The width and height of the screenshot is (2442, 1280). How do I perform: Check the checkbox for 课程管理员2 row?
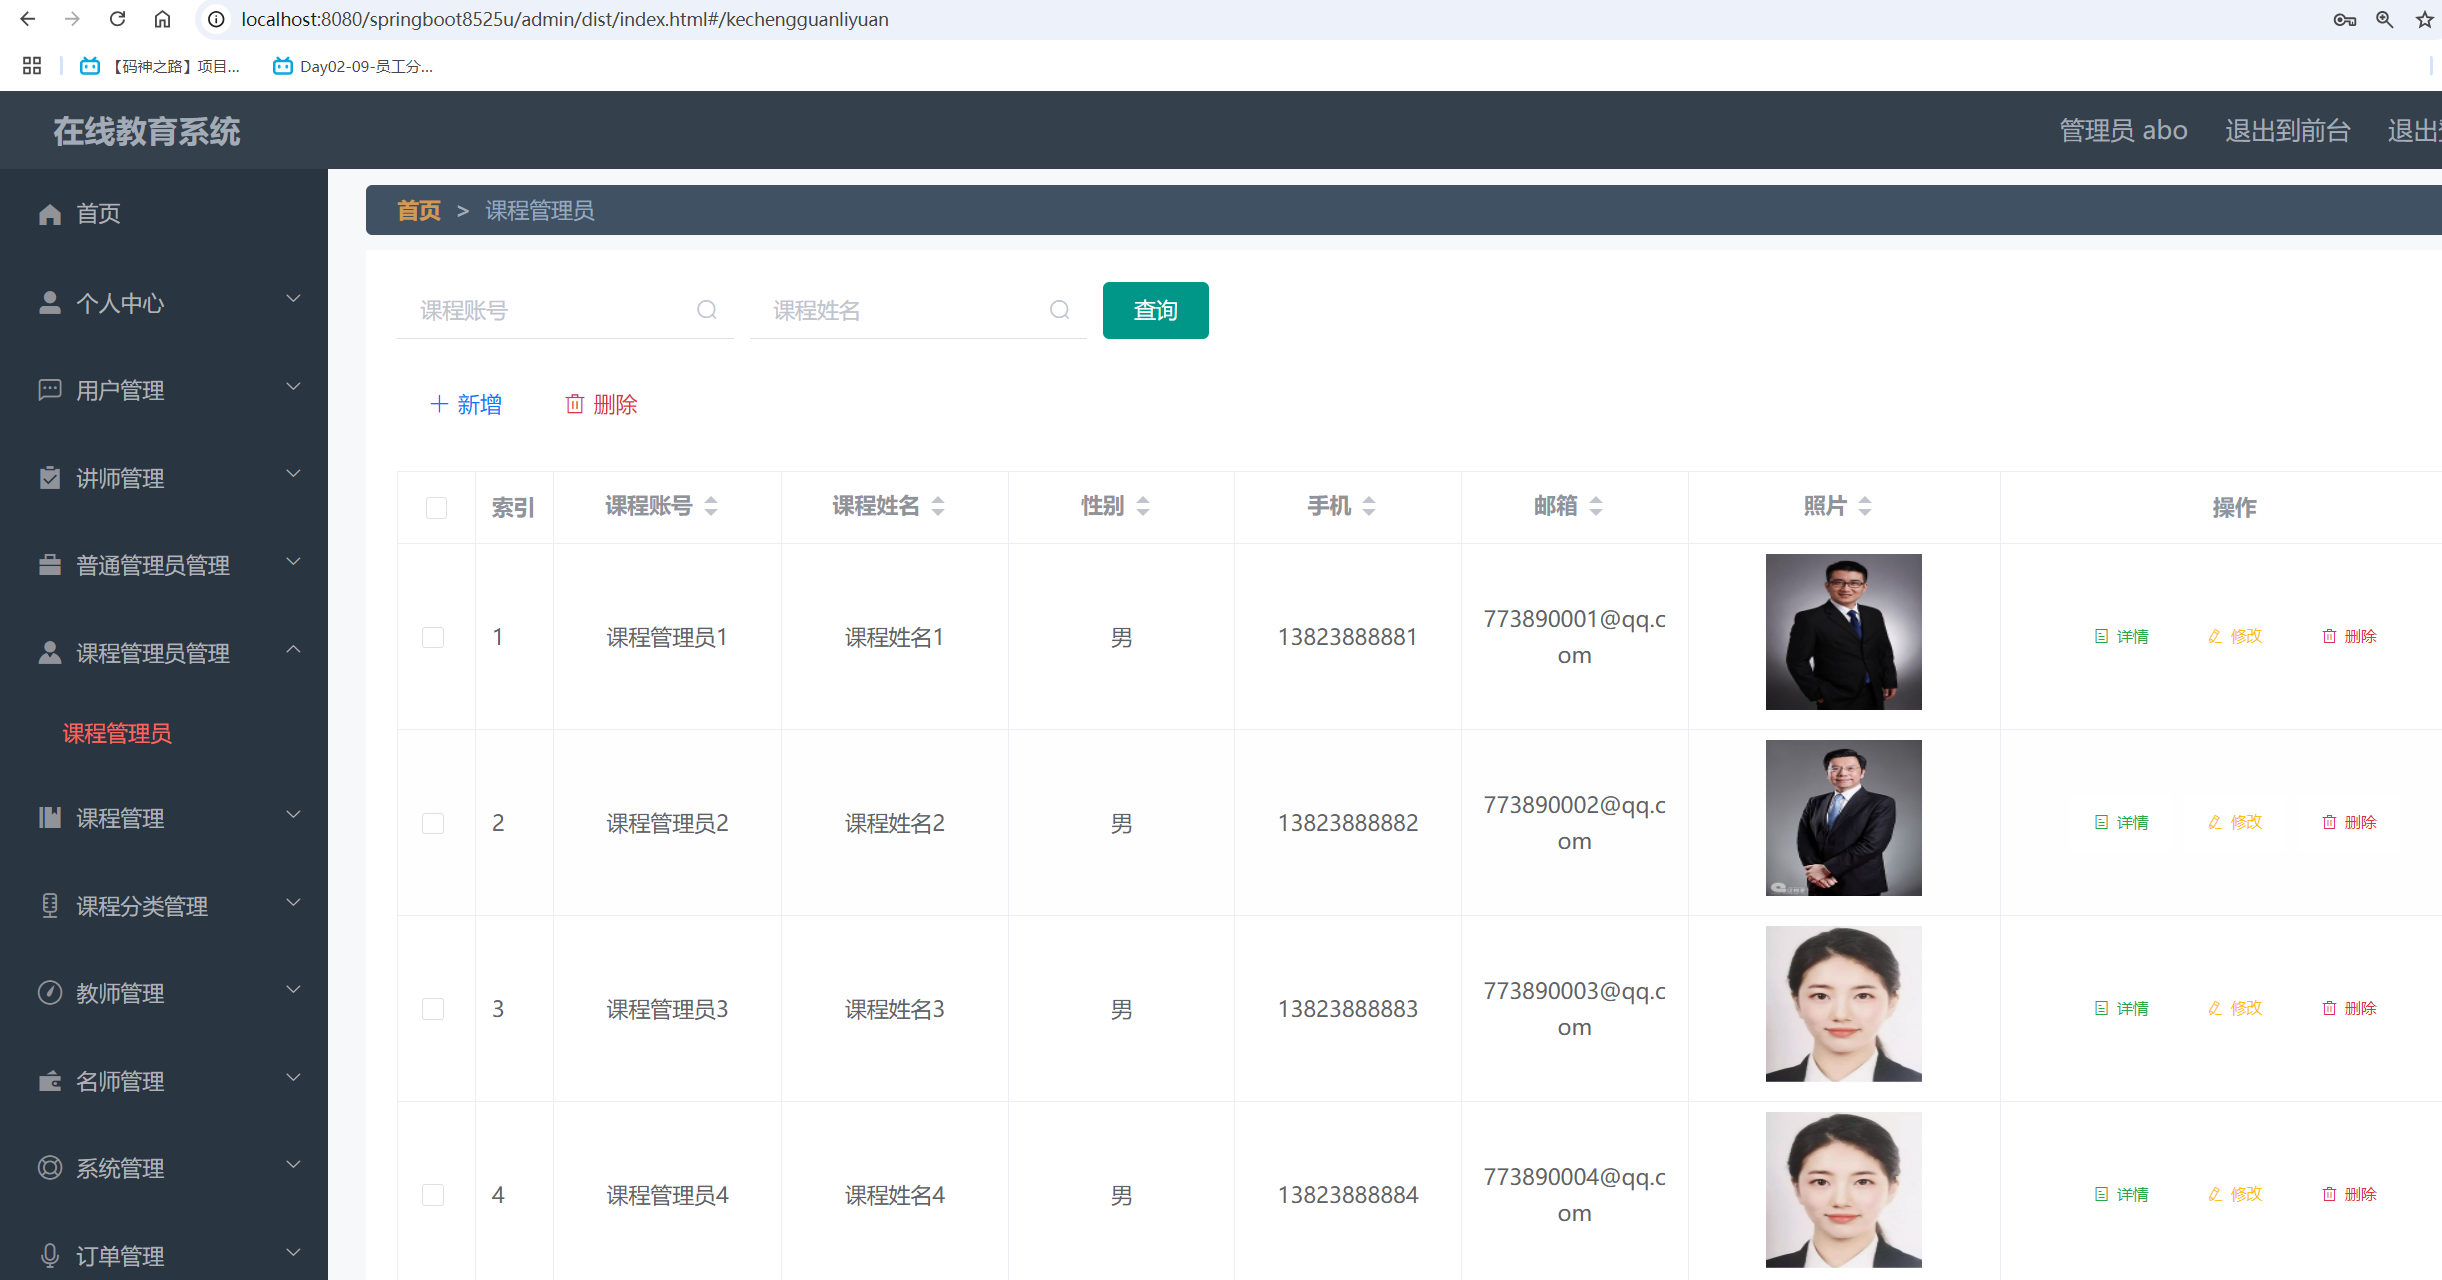pos(433,823)
